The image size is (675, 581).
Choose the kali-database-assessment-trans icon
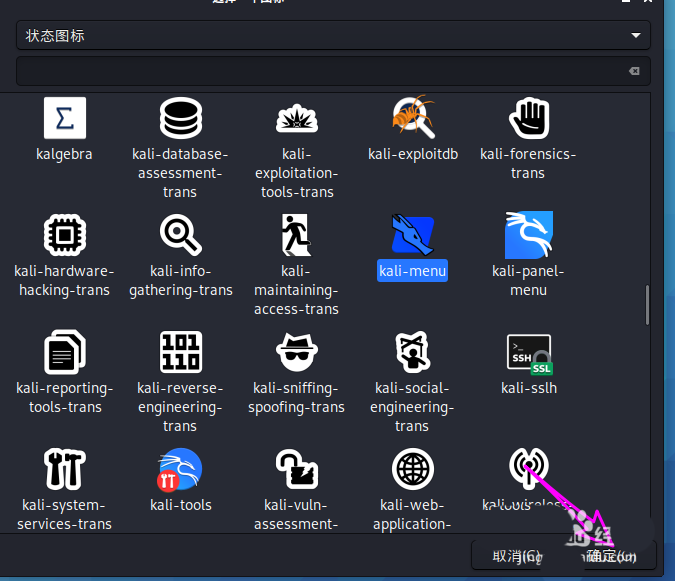pyautogui.click(x=180, y=118)
